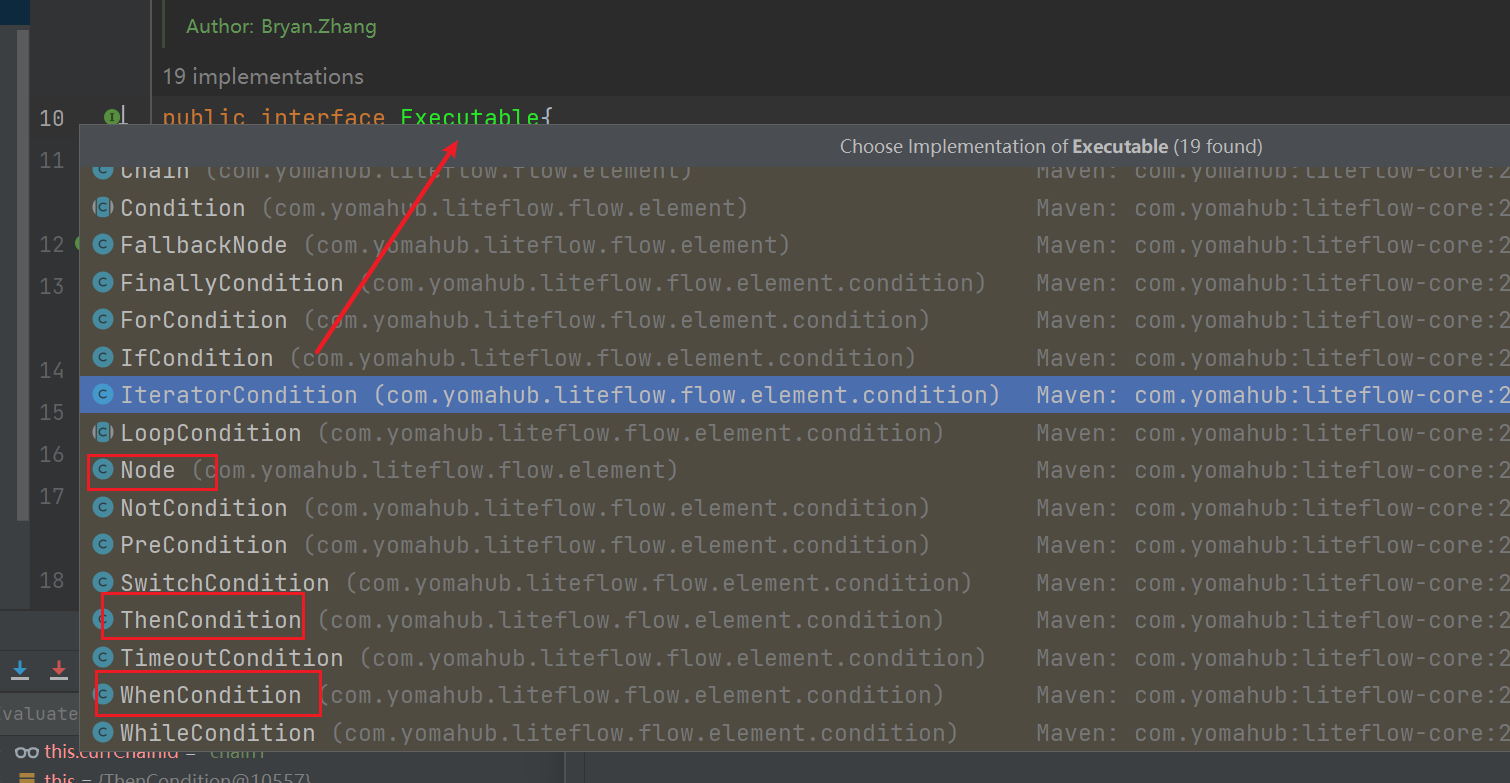Click the red download arrow icon
Screen dimensions: 1510x783
[58, 670]
